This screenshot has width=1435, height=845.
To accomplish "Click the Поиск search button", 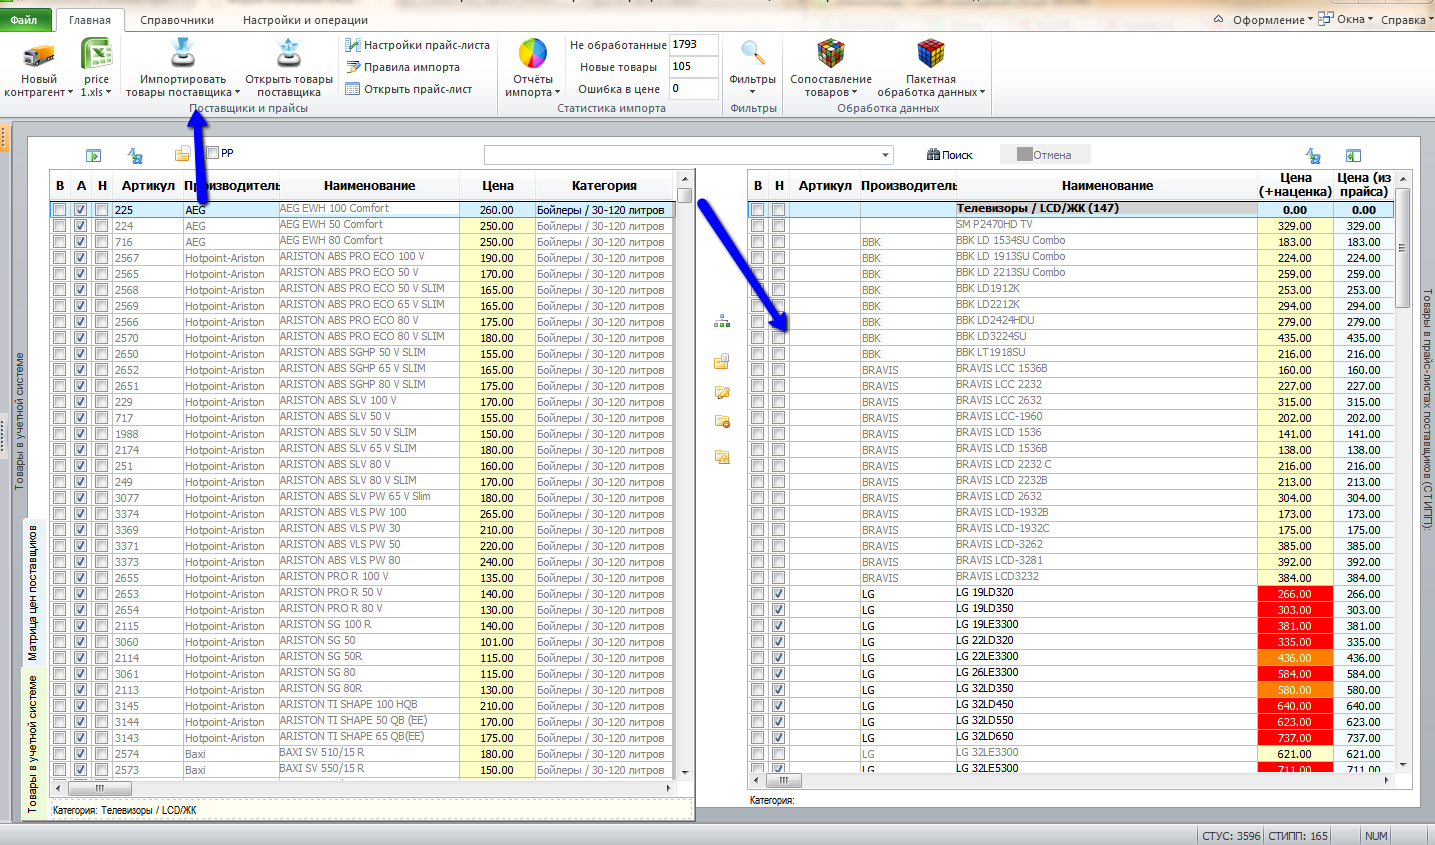I will pyautogui.click(x=949, y=155).
